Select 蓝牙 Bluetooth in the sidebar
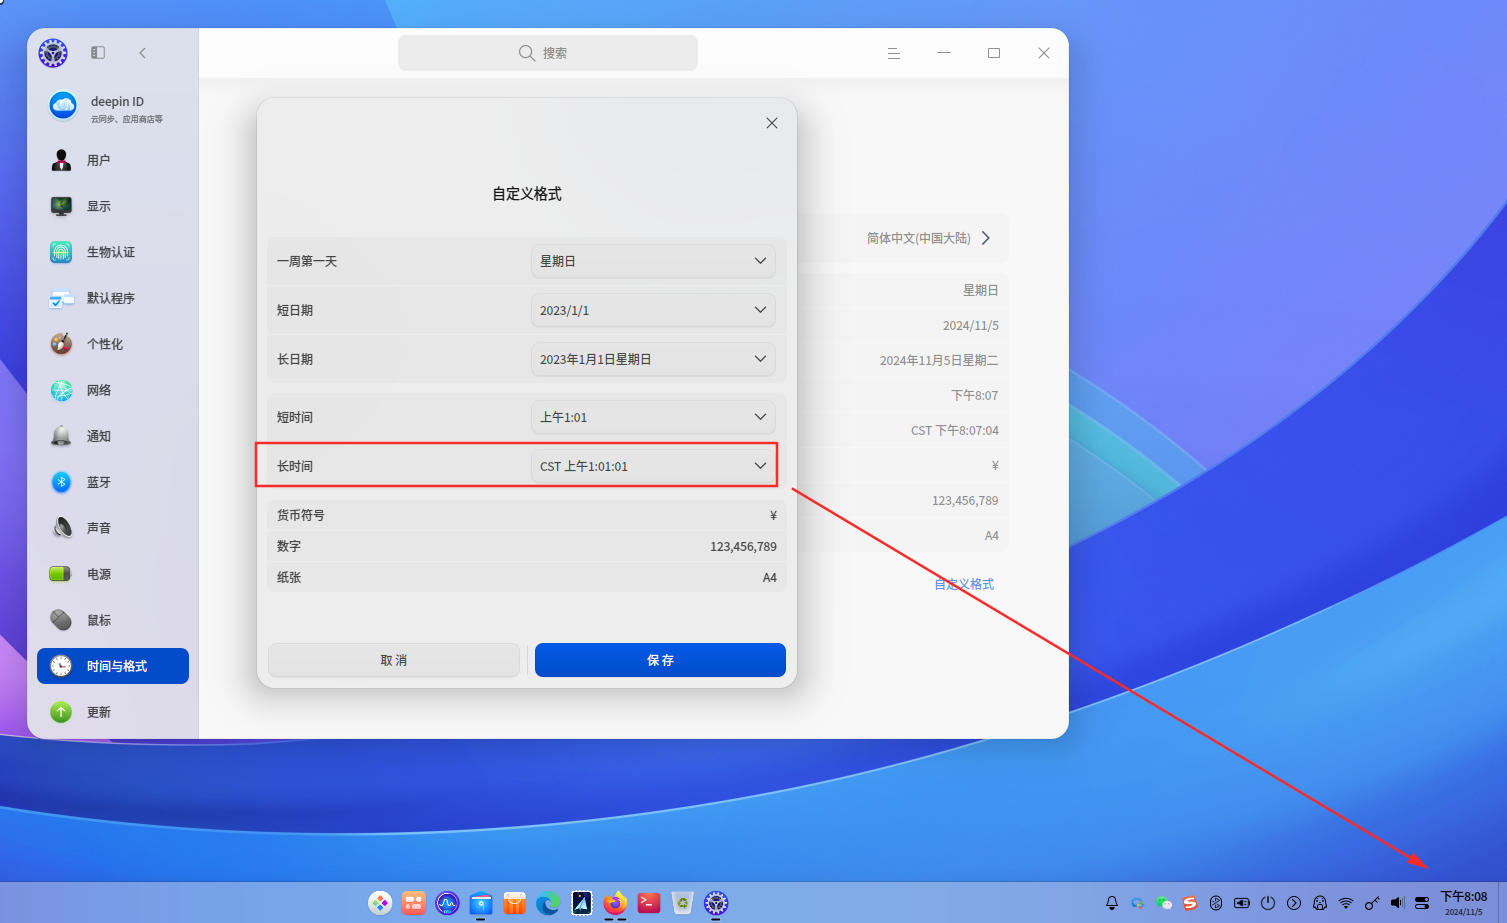This screenshot has height=923, width=1507. (113, 482)
